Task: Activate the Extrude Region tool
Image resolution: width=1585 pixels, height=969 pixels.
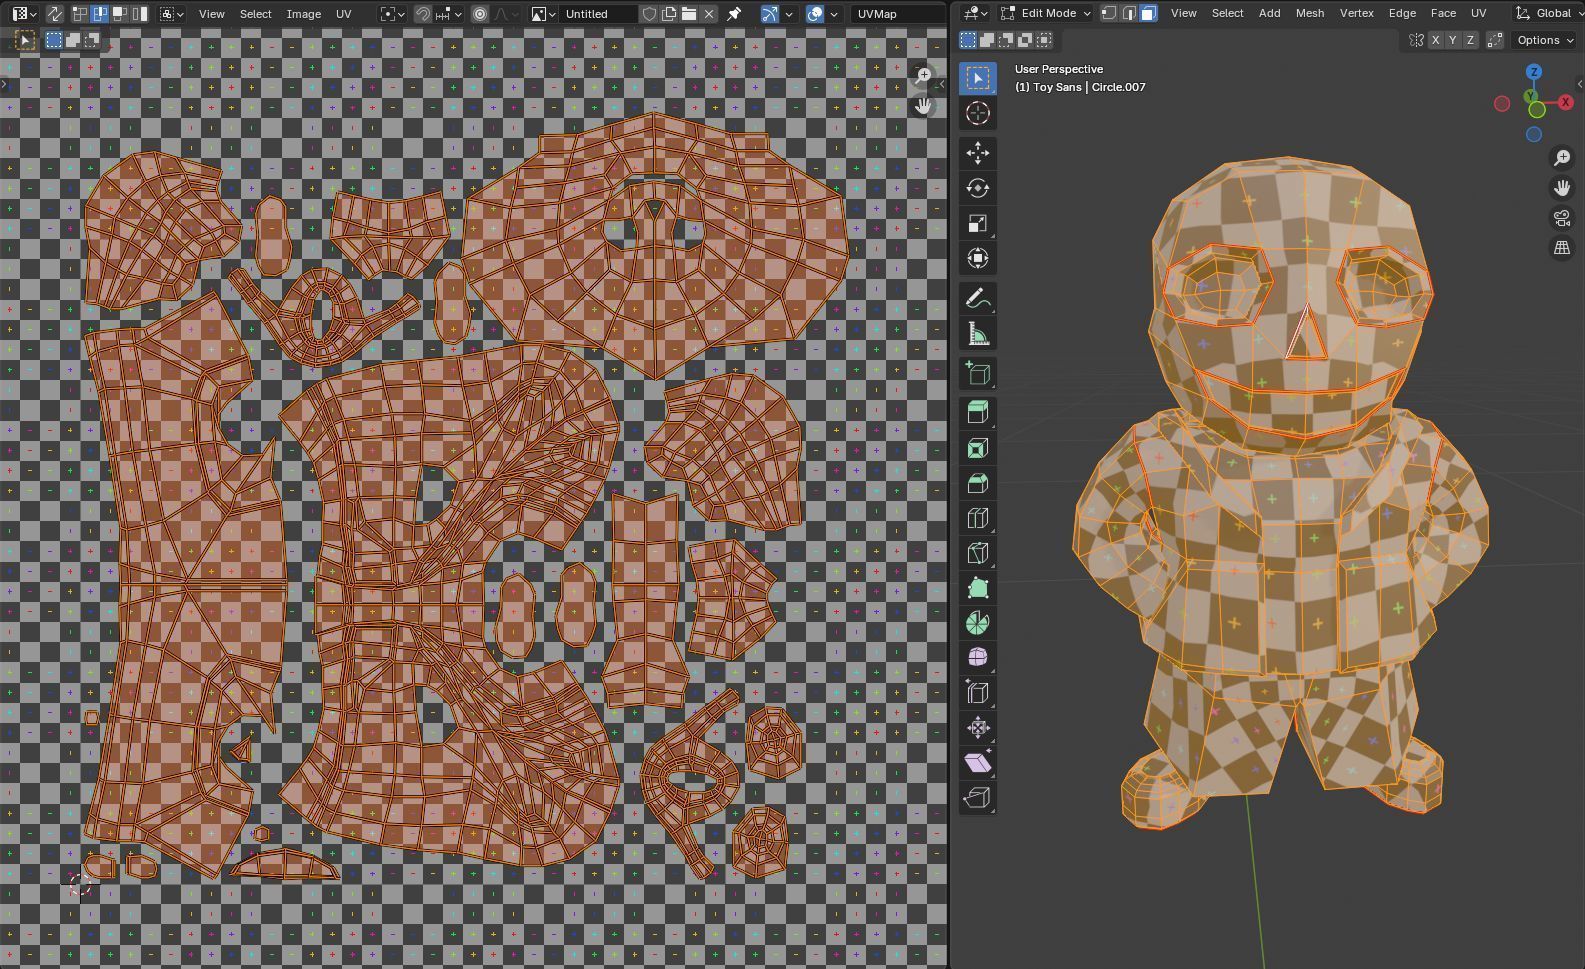Action: click(977, 413)
